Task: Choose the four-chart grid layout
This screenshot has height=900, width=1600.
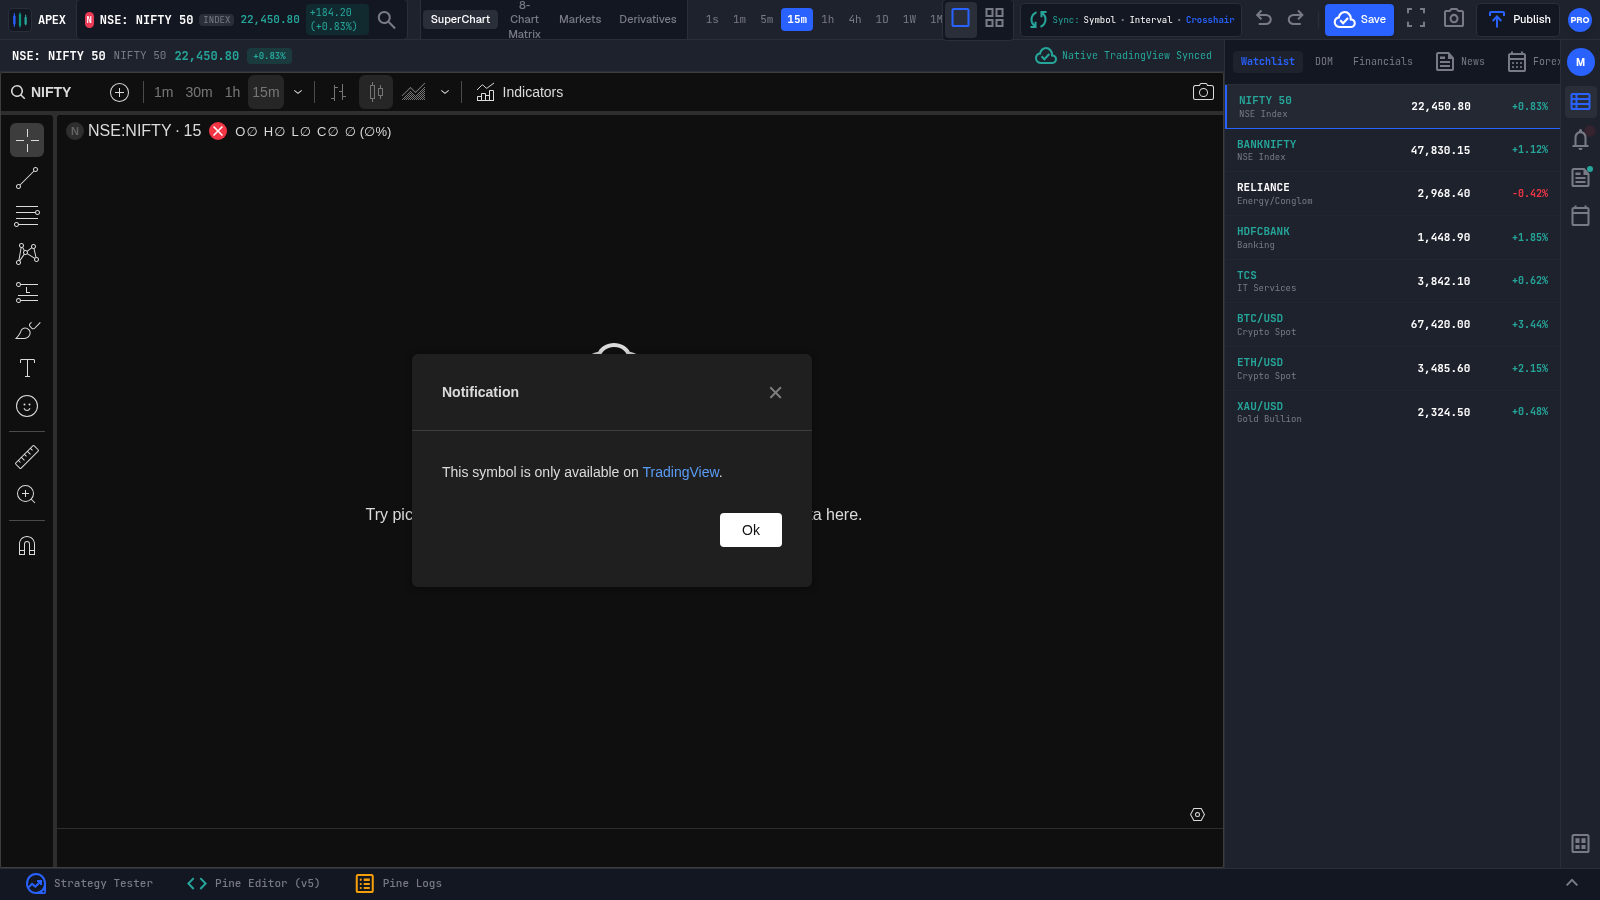Action: click(994, 18)
